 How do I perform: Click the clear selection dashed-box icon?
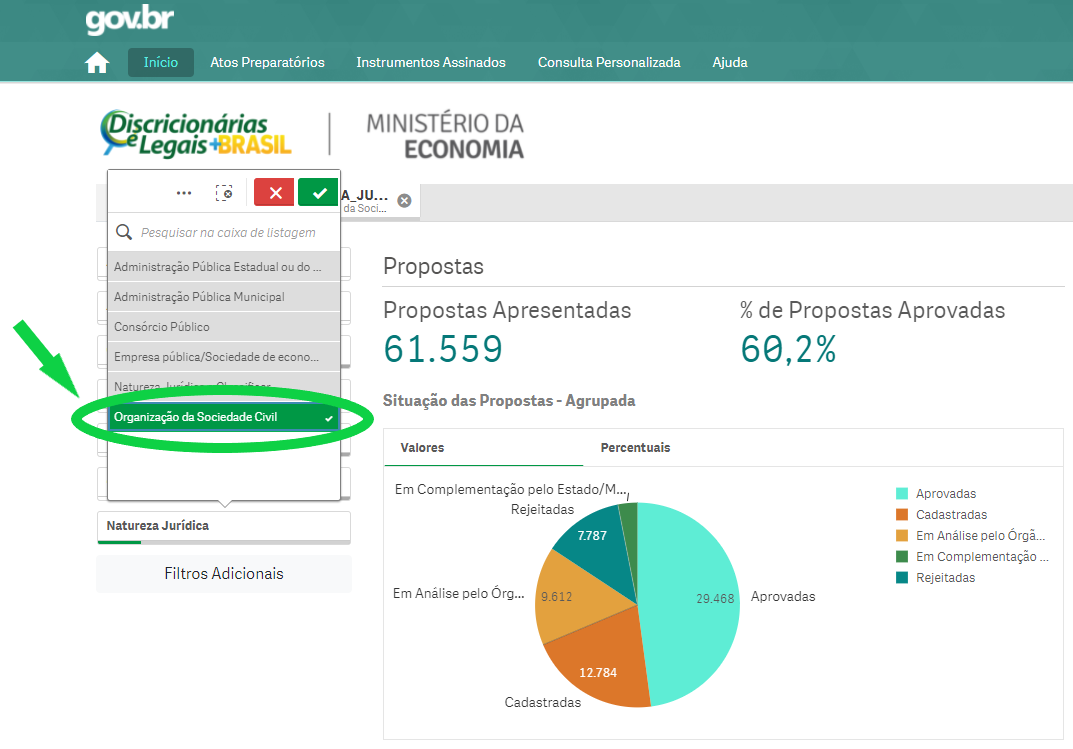[x=224, y=193]
